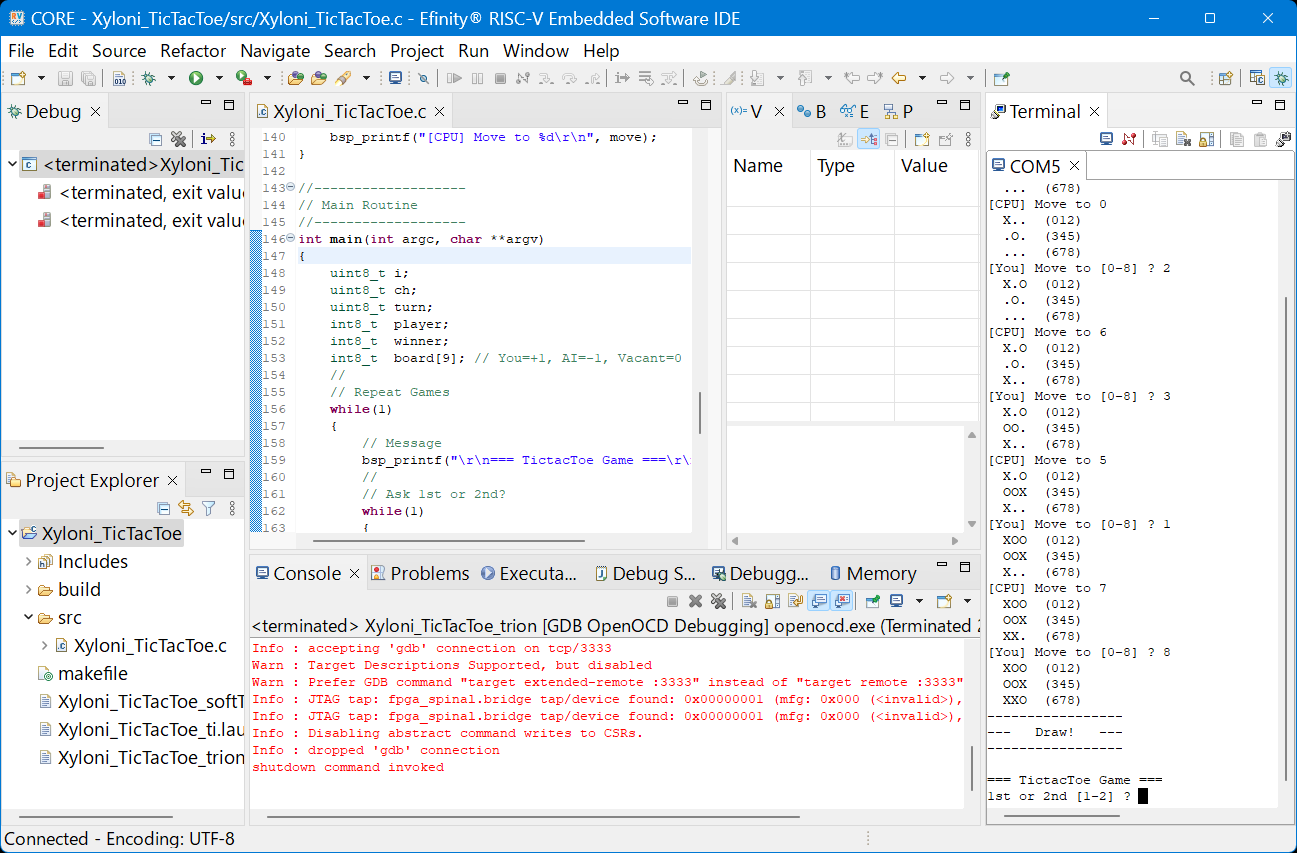
Task: Click the Debug bug icon in main toolbar
Action: pyautogui.click(x=149, y=78)
